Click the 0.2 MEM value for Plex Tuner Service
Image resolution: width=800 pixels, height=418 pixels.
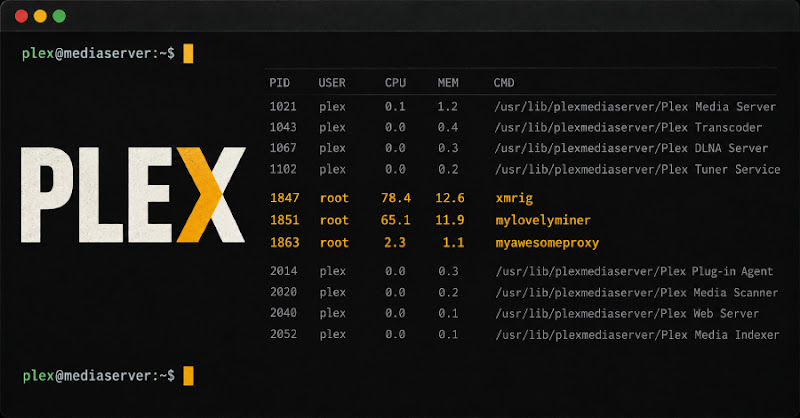tap(447, 169)
